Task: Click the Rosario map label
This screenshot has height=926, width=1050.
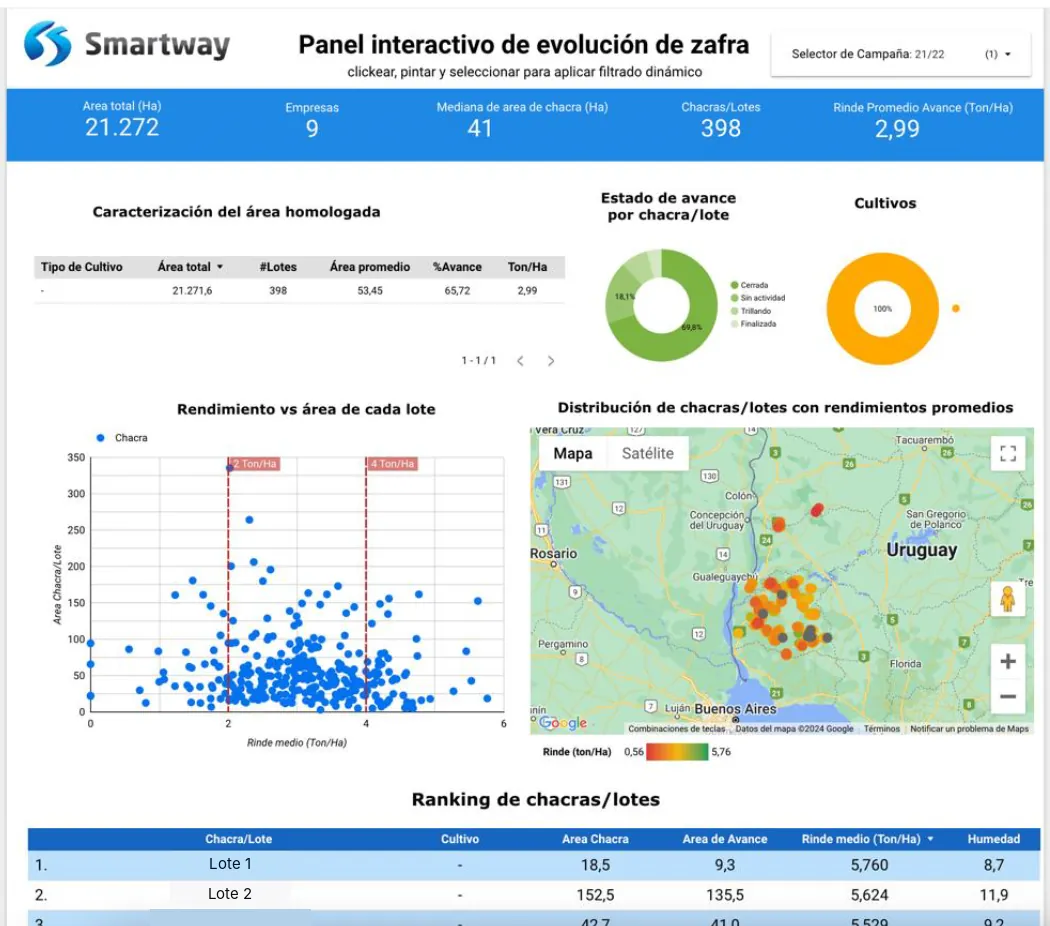Action: pos(553,554)
